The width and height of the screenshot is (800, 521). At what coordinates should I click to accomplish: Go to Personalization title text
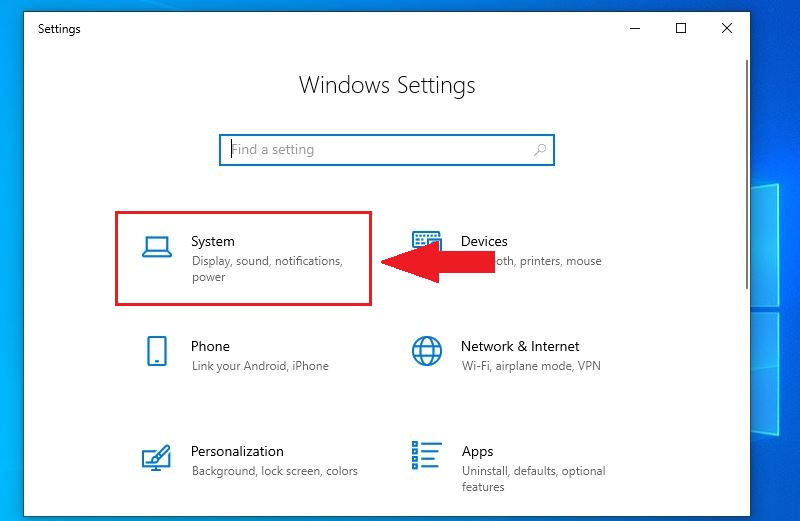237,451
